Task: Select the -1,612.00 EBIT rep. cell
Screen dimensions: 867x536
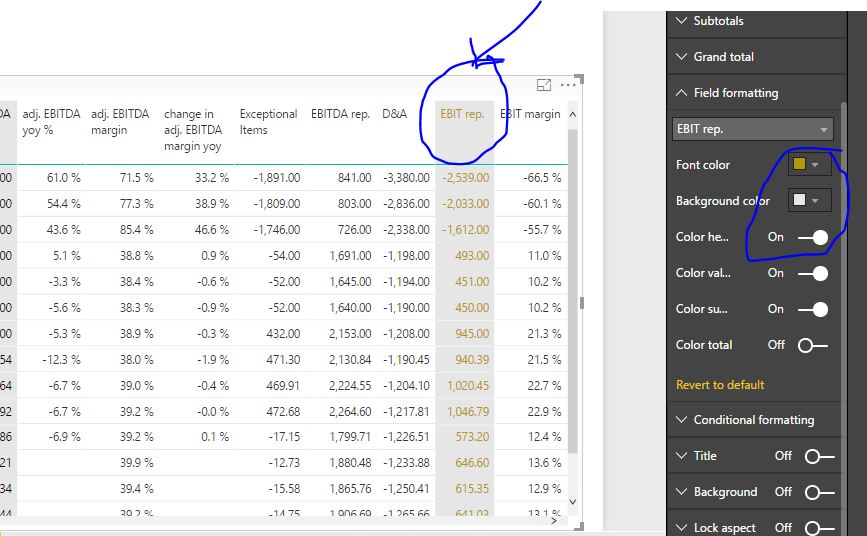Action: [x=466, y=230]
